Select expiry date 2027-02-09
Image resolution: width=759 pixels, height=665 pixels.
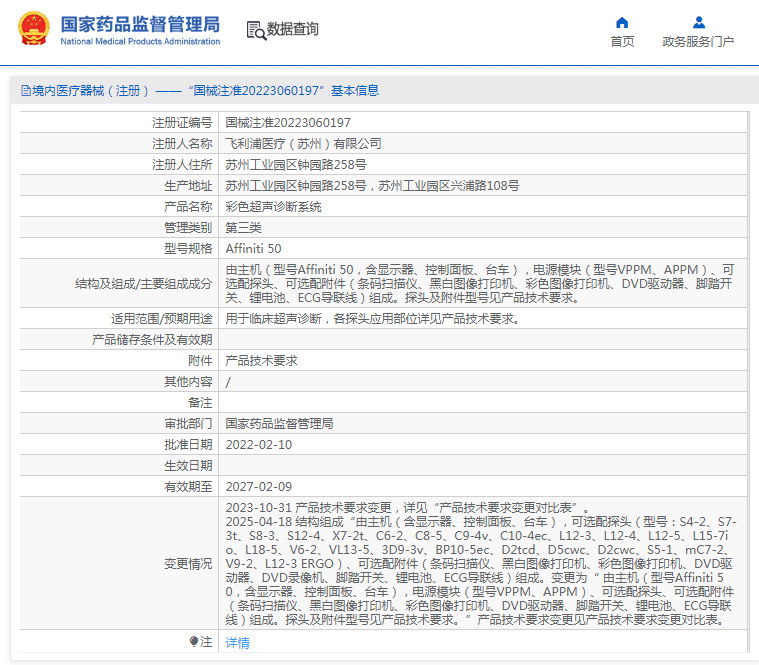pyautogui.click(x=258, y=486)
